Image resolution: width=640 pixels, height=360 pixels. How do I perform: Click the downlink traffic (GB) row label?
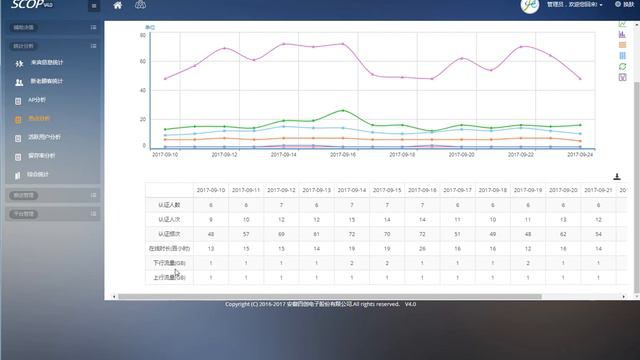click(169, 263)
